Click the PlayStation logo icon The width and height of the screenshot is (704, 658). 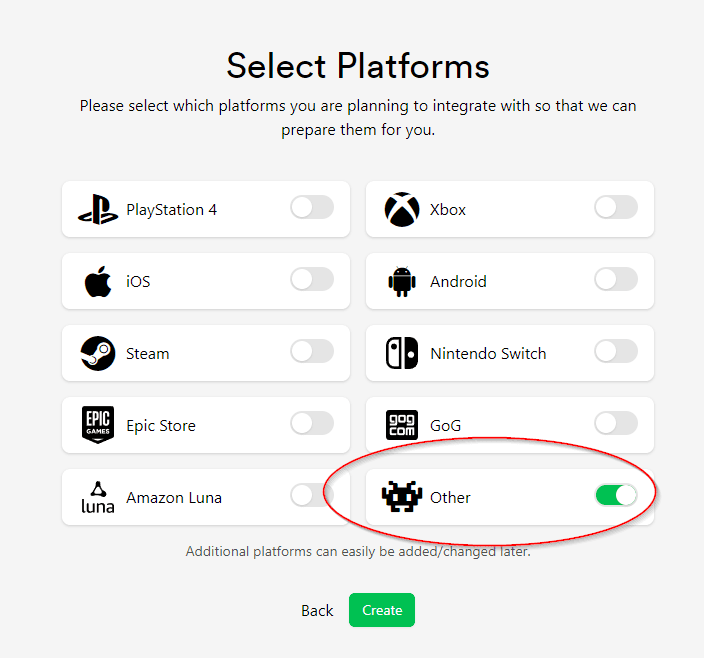(98, 210)
